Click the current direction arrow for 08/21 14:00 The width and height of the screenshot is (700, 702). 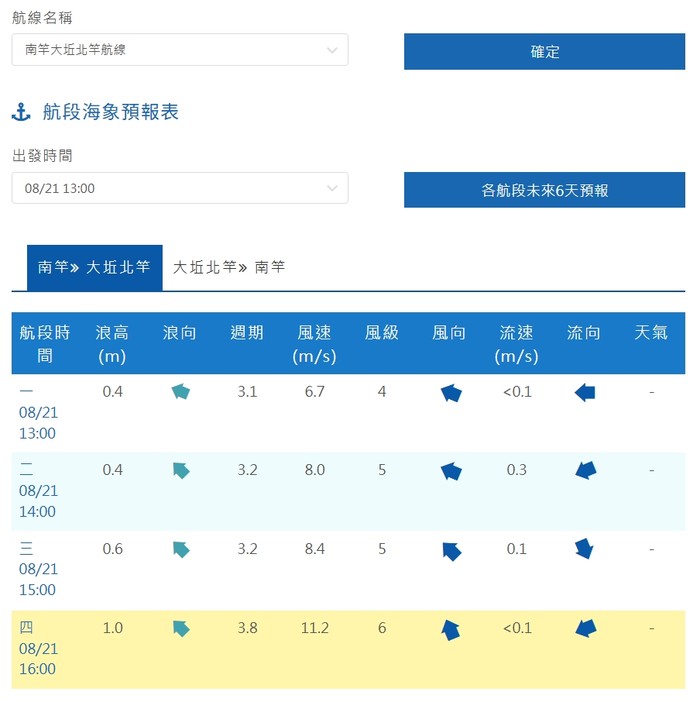585,471
